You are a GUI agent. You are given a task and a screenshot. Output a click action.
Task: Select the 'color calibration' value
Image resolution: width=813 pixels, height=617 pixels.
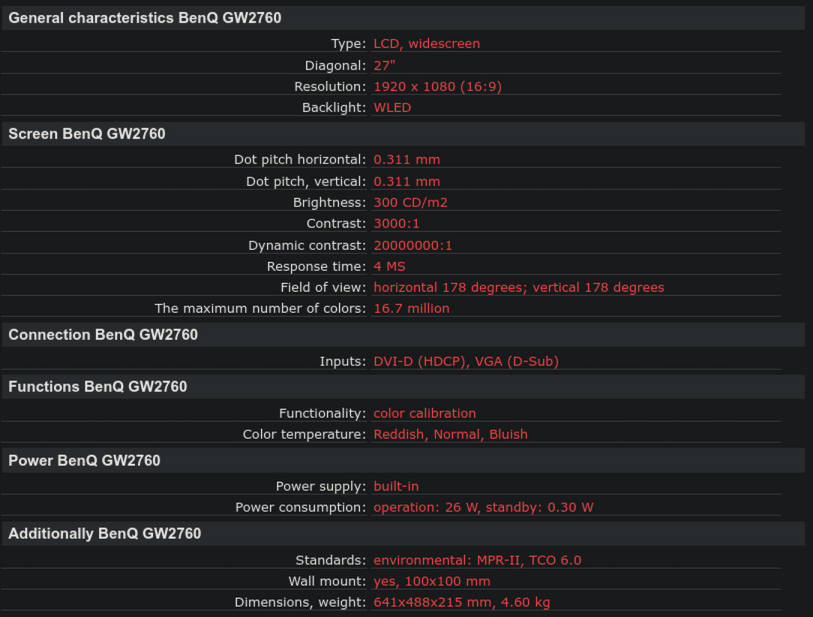tap(425, 413)
